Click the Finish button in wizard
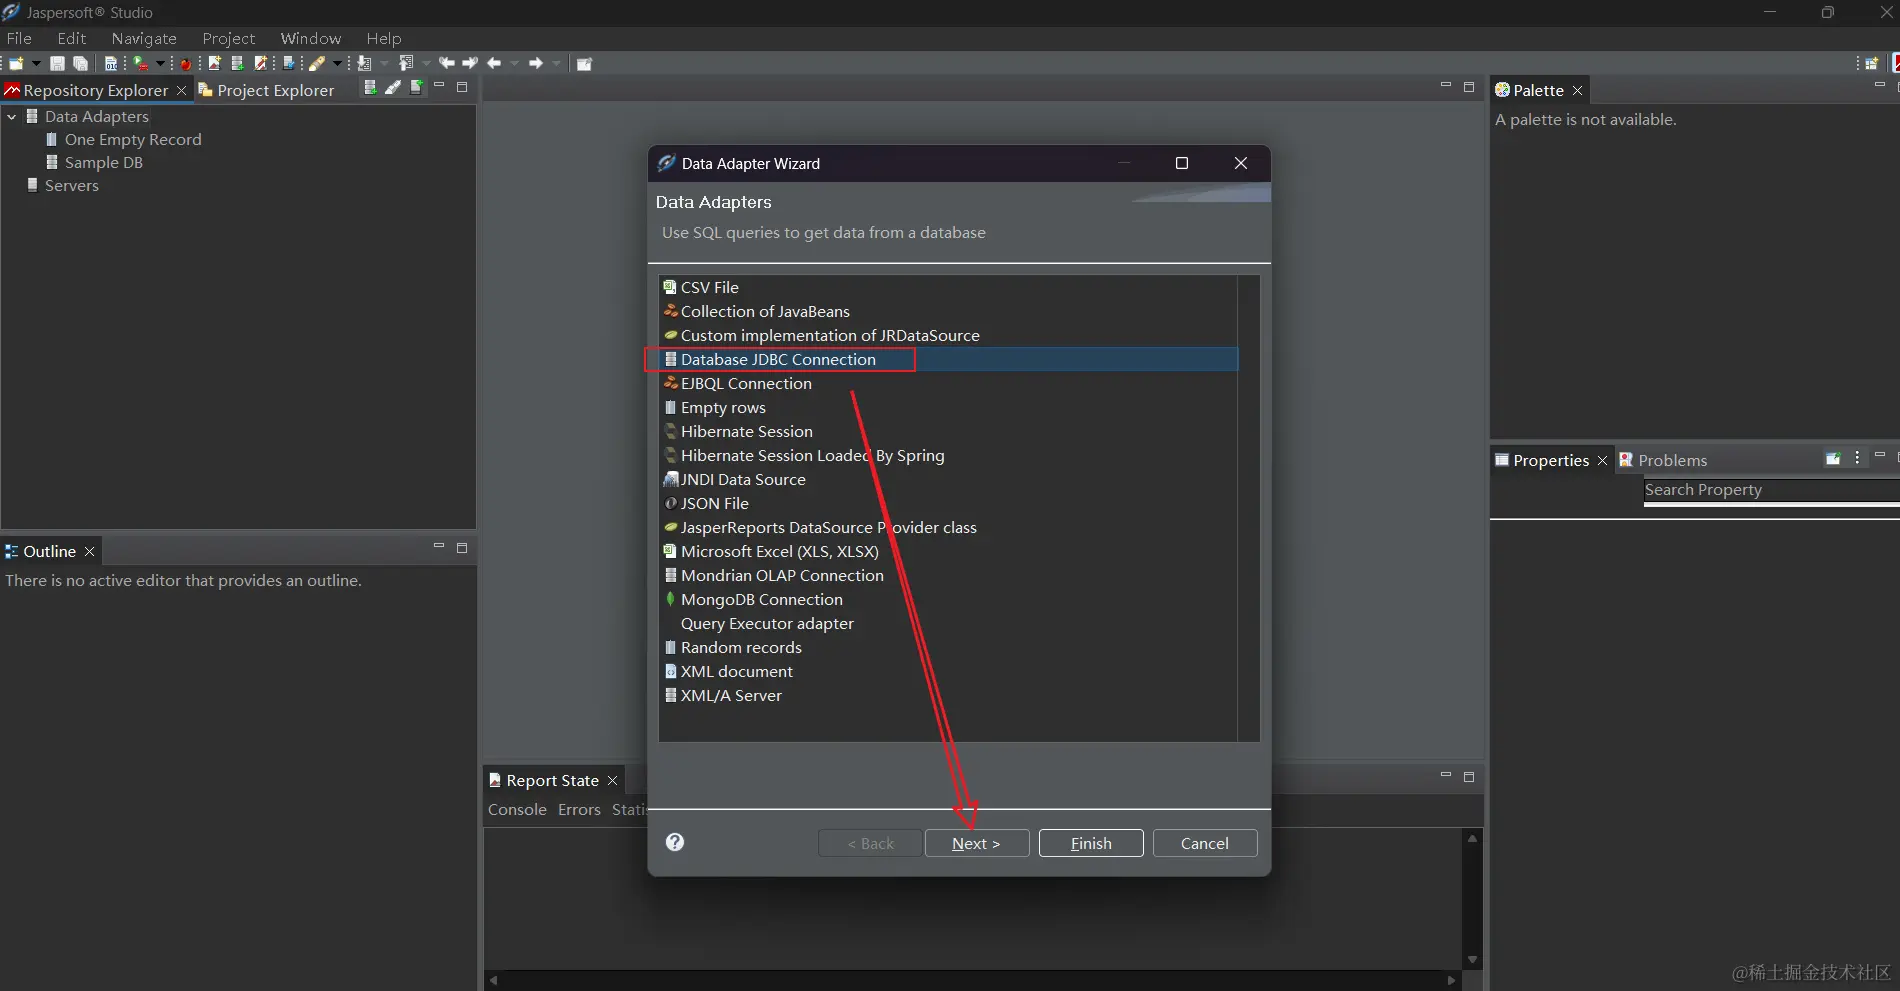 (1091, 843)
